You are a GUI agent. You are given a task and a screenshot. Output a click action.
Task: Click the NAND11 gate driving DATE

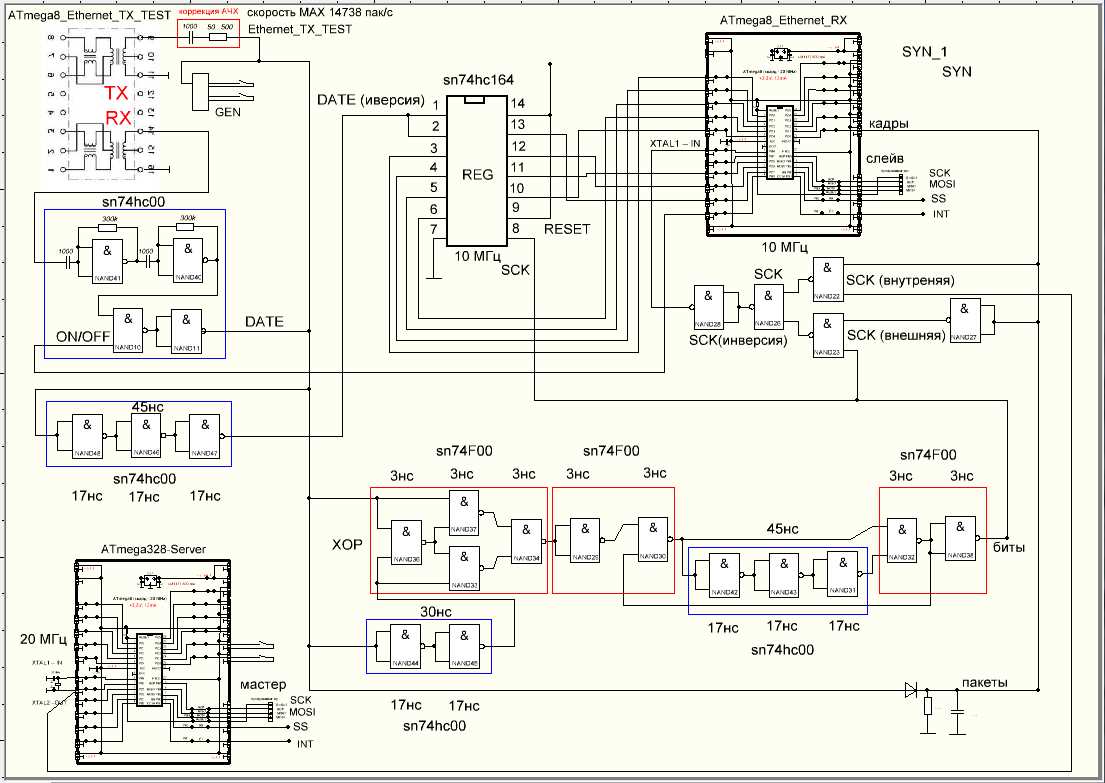(186, 331)
